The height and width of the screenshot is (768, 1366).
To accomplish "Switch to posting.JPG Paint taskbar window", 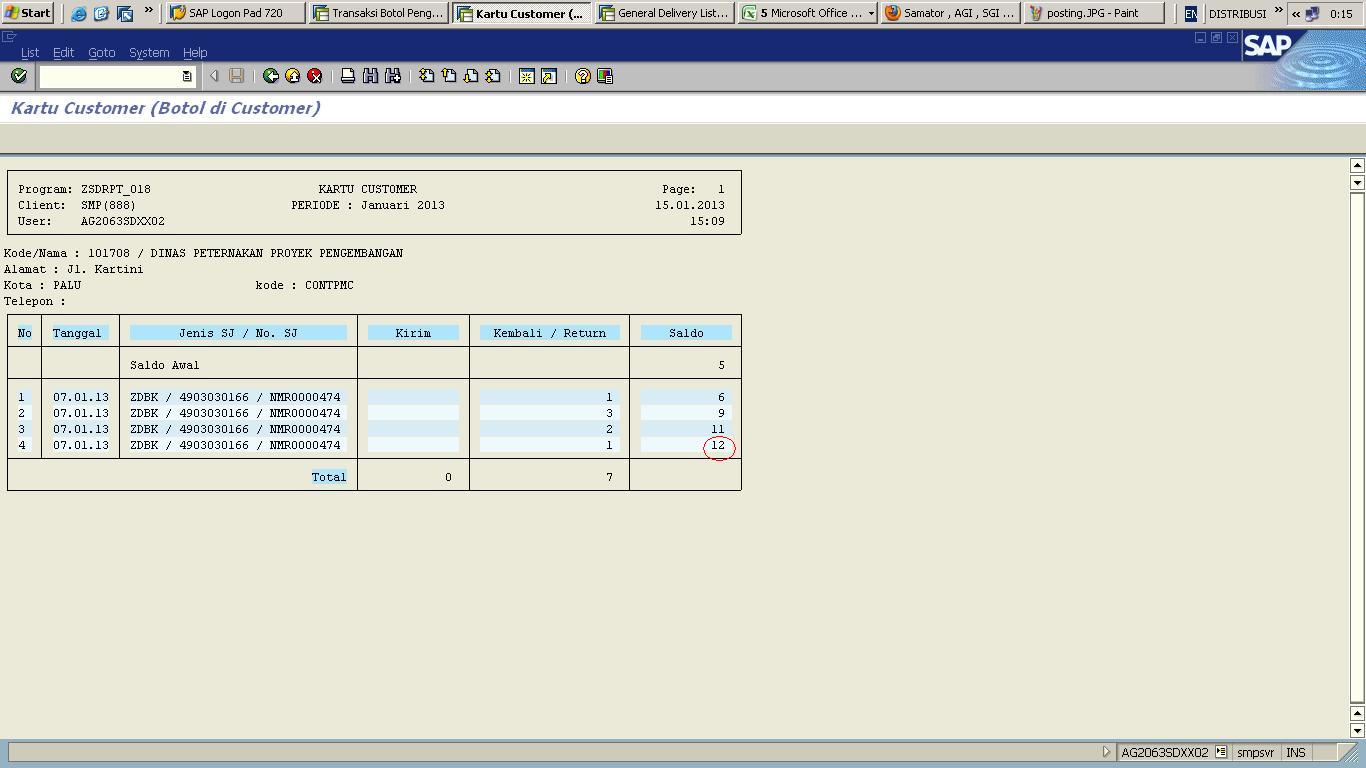I will point(1094,13).
